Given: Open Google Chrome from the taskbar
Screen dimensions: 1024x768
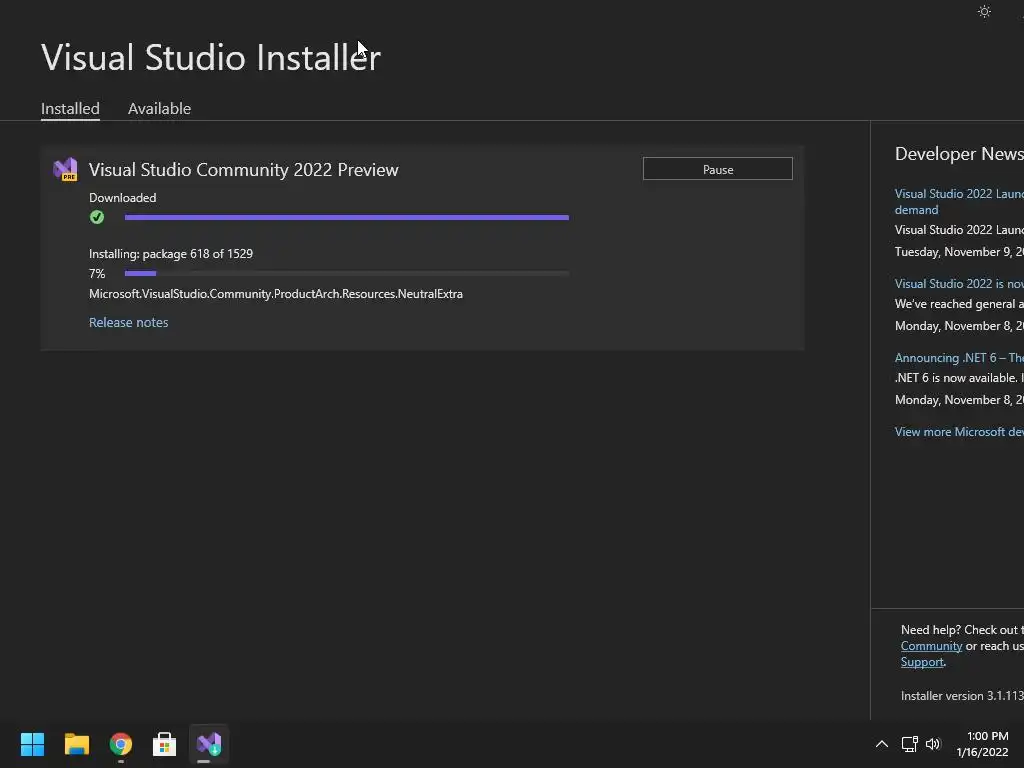Looking at the screenshot, I should click(x=121, y=744).
